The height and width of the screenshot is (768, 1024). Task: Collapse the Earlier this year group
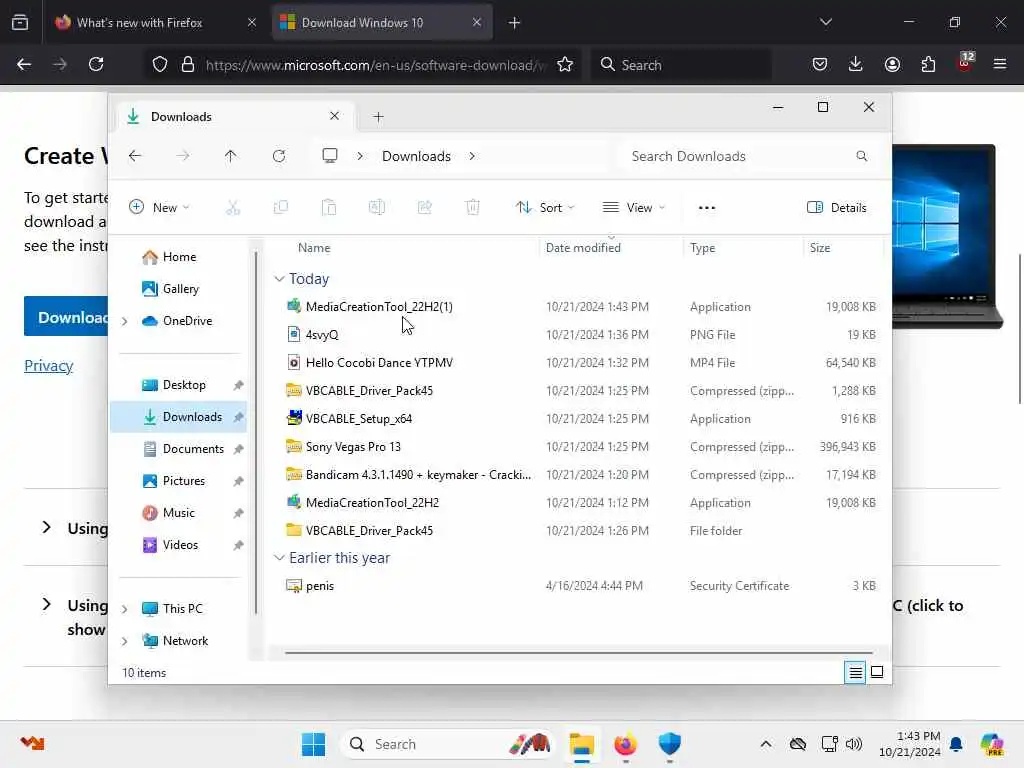click(x=279, y=558)
